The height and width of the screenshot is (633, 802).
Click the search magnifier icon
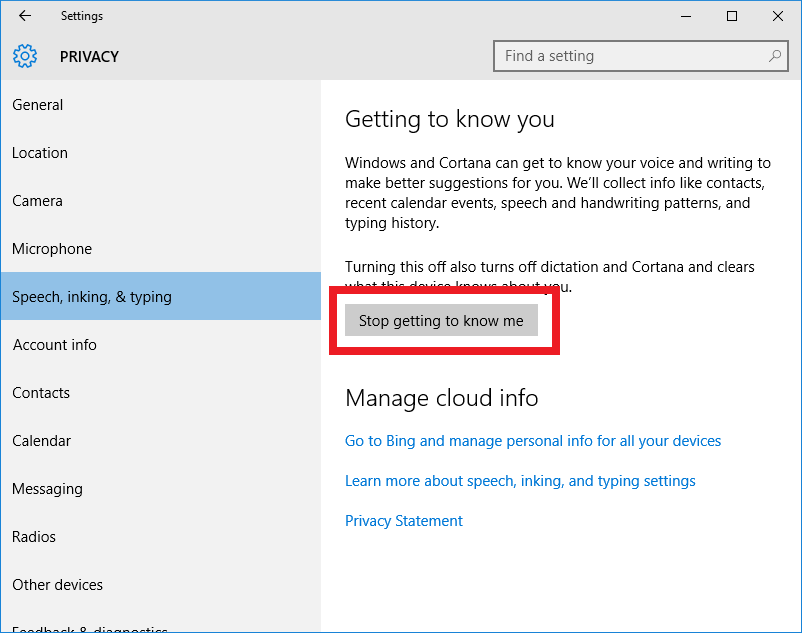coord(775,56)
